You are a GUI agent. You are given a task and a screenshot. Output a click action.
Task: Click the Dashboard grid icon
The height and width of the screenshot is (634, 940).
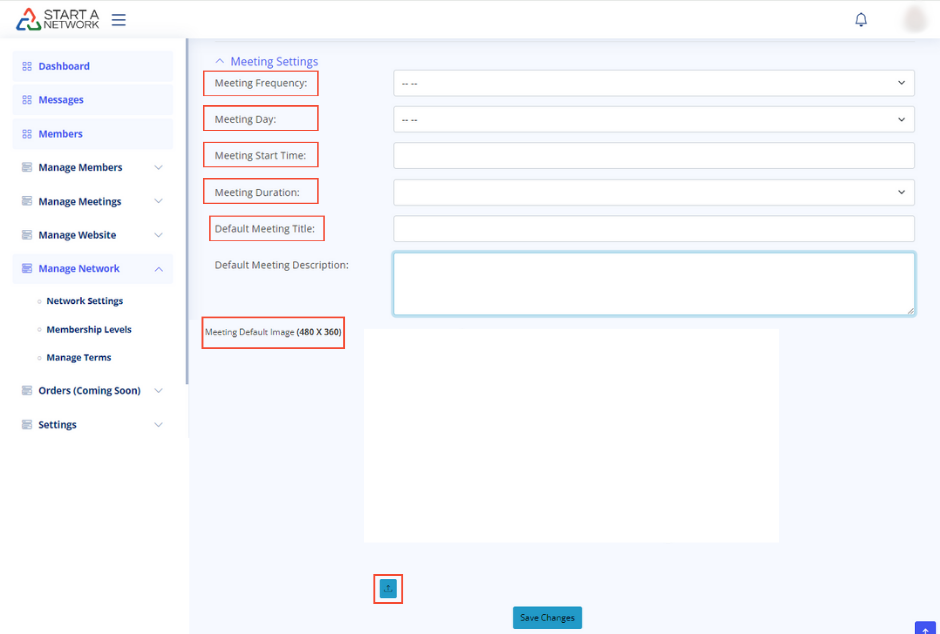(x=27, y=66)
